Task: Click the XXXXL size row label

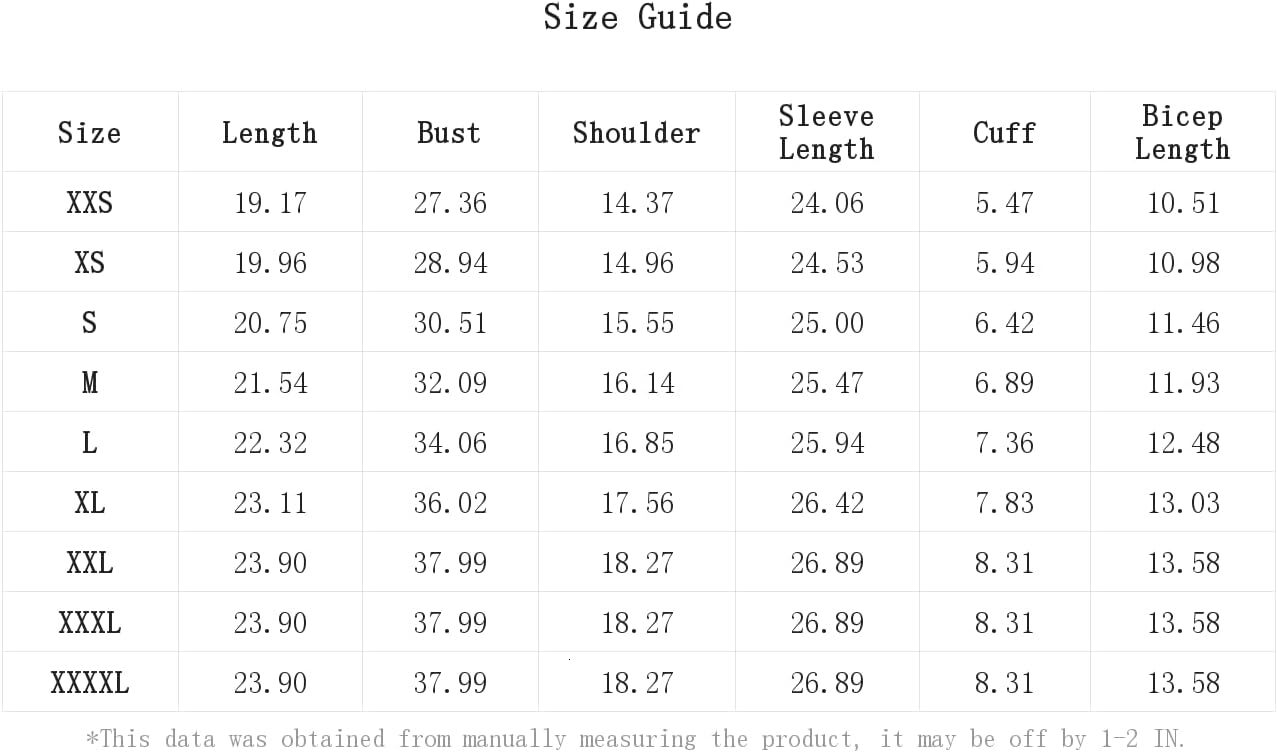Action: tap(89, 683)
